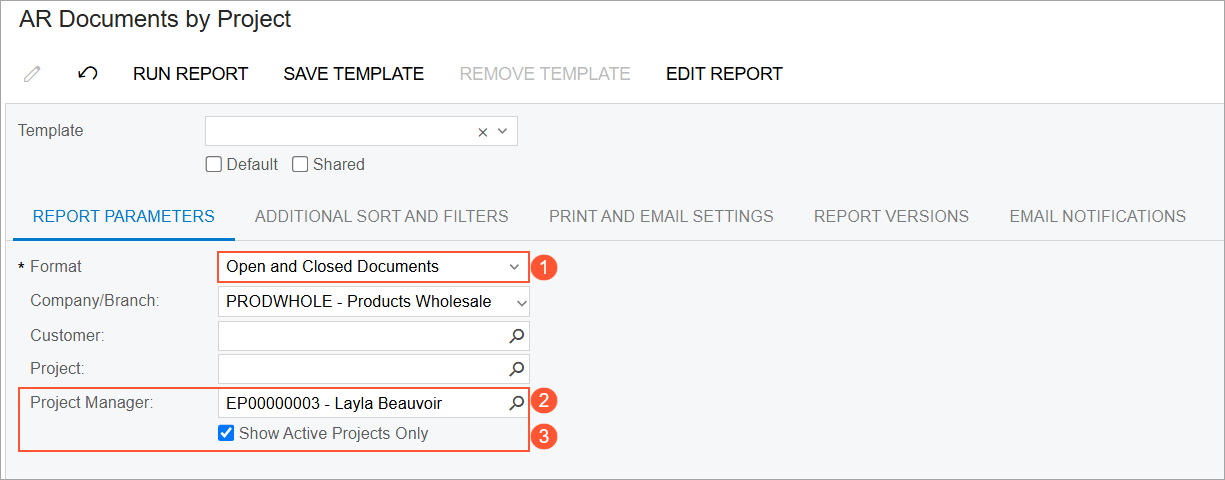The image size is (1225, 480).
Task: Click the pencil edit icon
Action: [x=32, y=74]
